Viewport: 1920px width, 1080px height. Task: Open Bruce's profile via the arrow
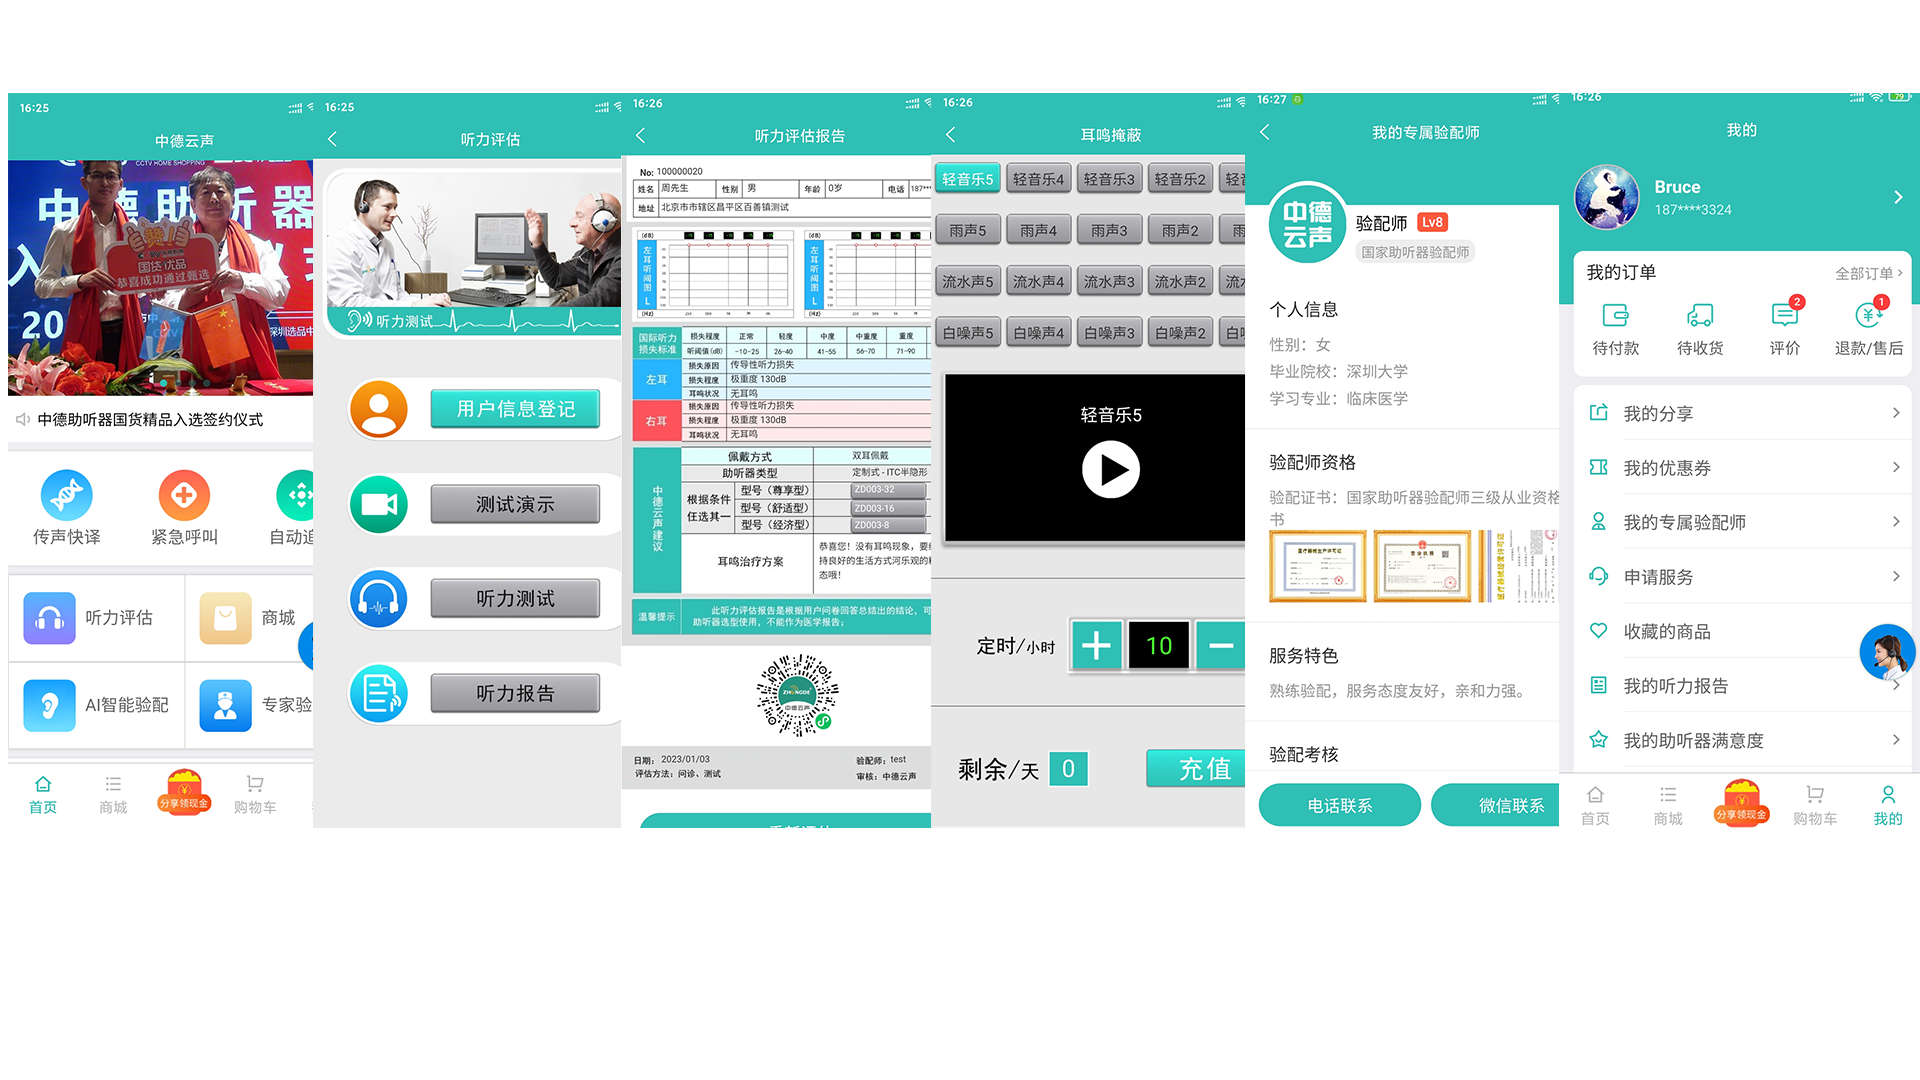(1897, 197)
